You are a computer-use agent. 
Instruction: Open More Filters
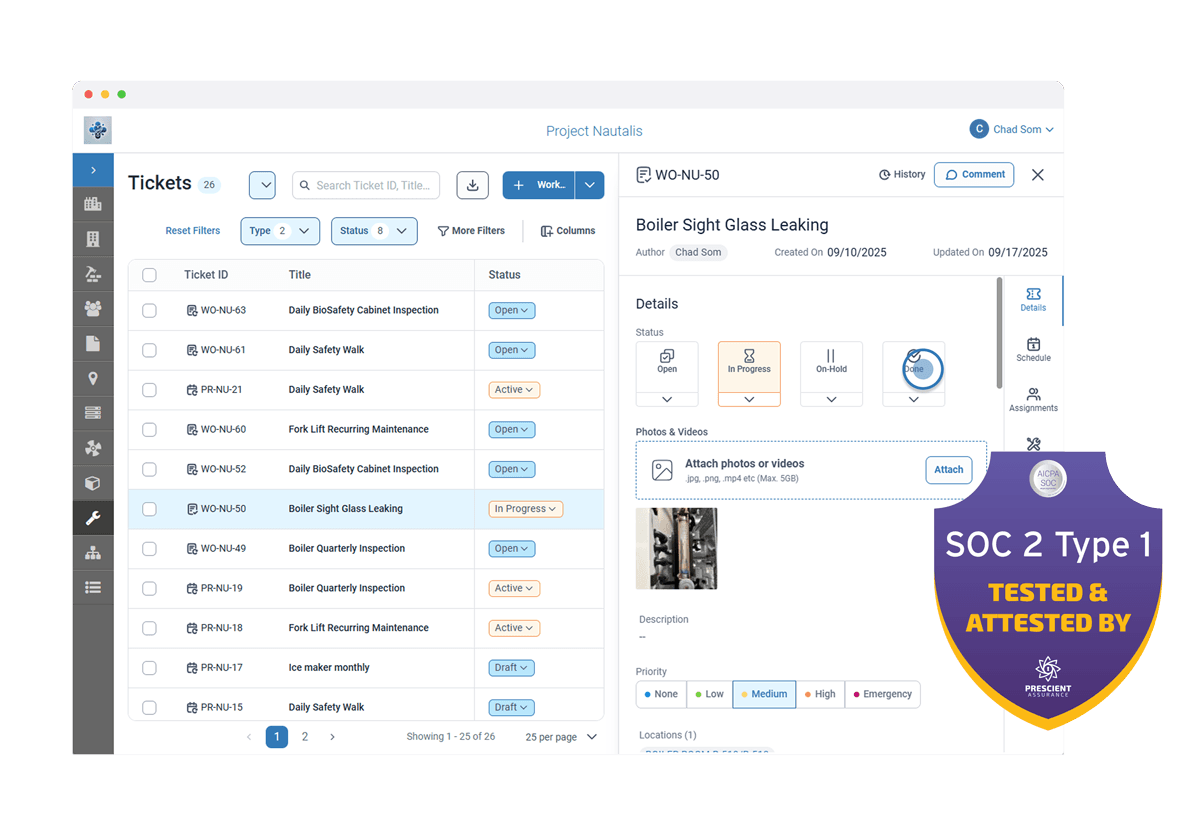click(x=471, y=231)
